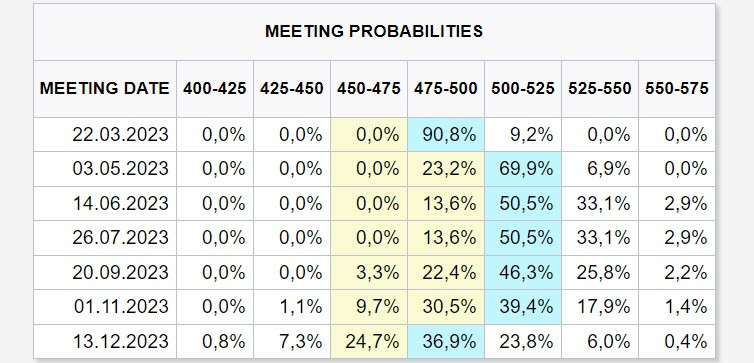The width and height of the screenshot is (754, 363).
Task: Click the 14.06.2023 meeting date
Action: pos(120,204)
